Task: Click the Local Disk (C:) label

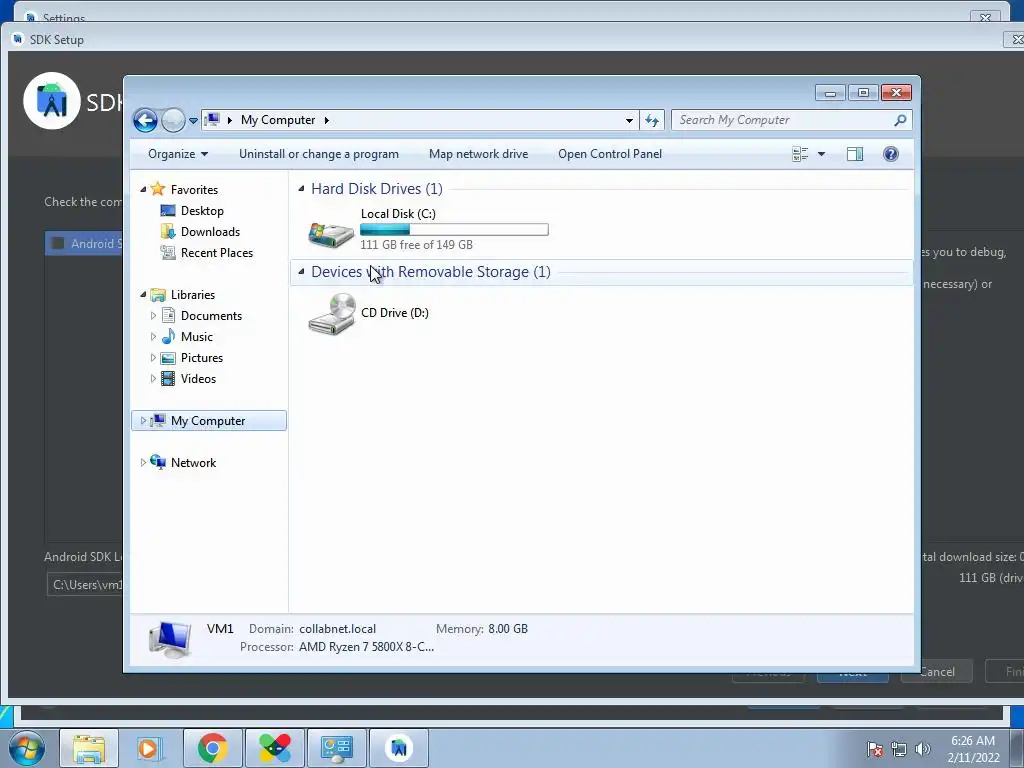Action: point(398,214)
